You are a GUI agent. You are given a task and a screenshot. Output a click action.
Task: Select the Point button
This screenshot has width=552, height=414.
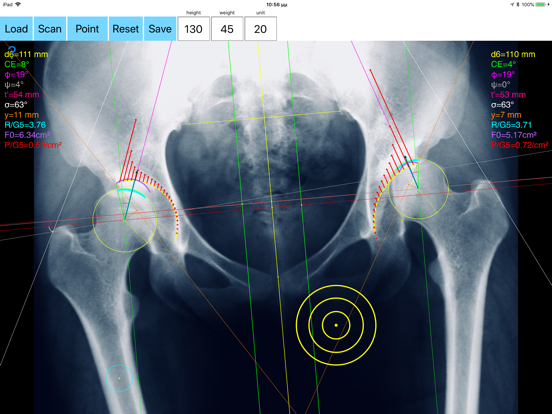pos(87,29)
